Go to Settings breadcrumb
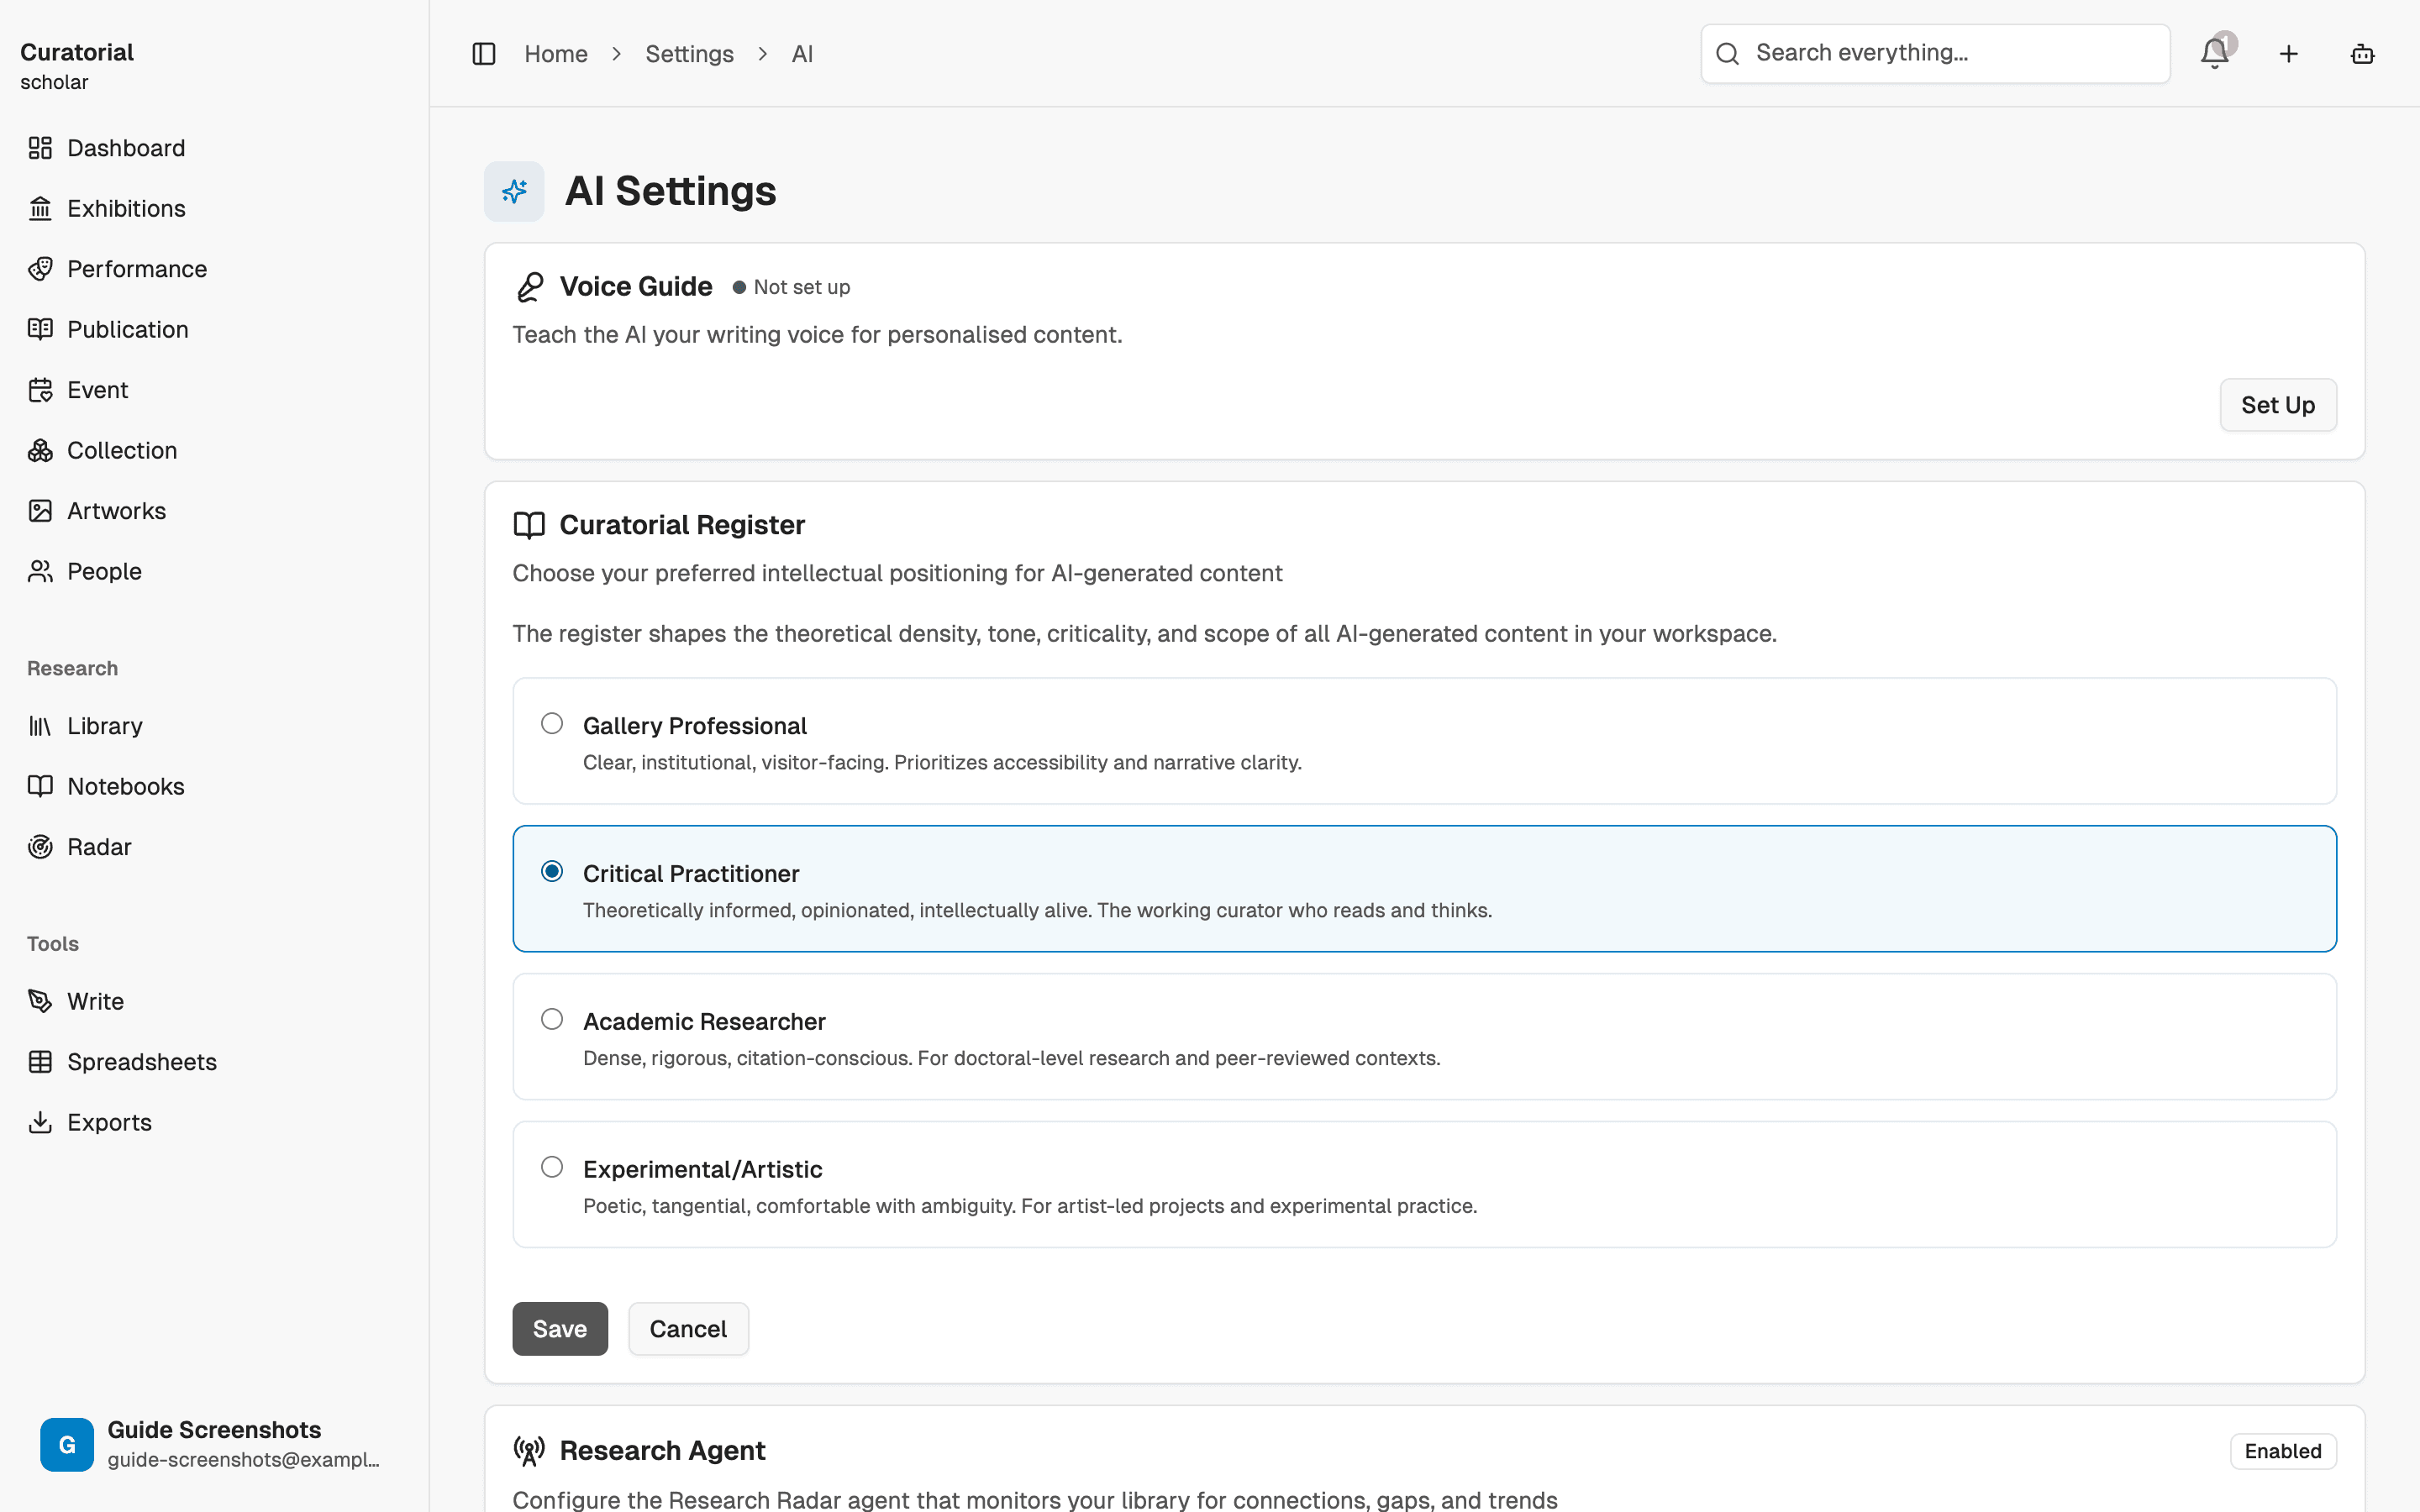The image size is (2420, 1512). (x=689, y=54)
